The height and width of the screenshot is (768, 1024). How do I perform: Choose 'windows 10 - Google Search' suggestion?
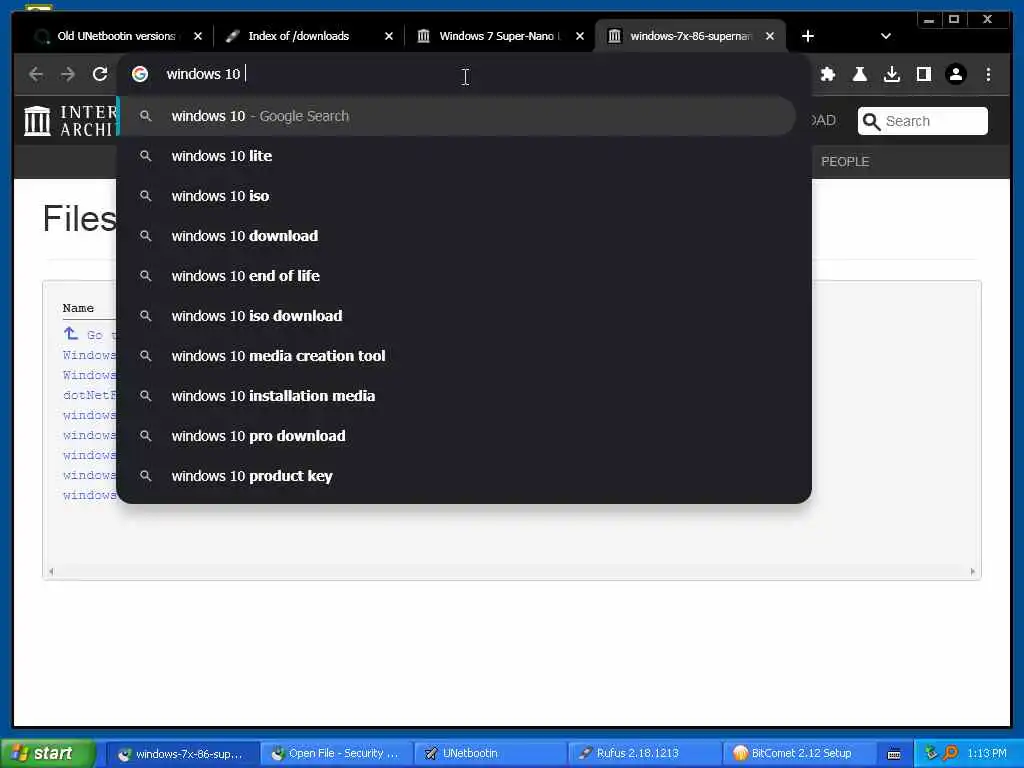(x=457, y=116)
